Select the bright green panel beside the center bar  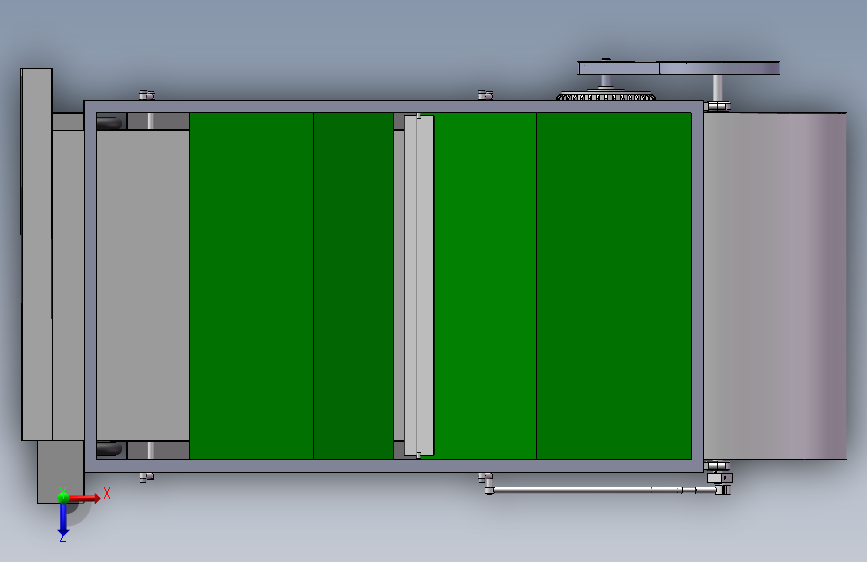[x=485, y=285]
